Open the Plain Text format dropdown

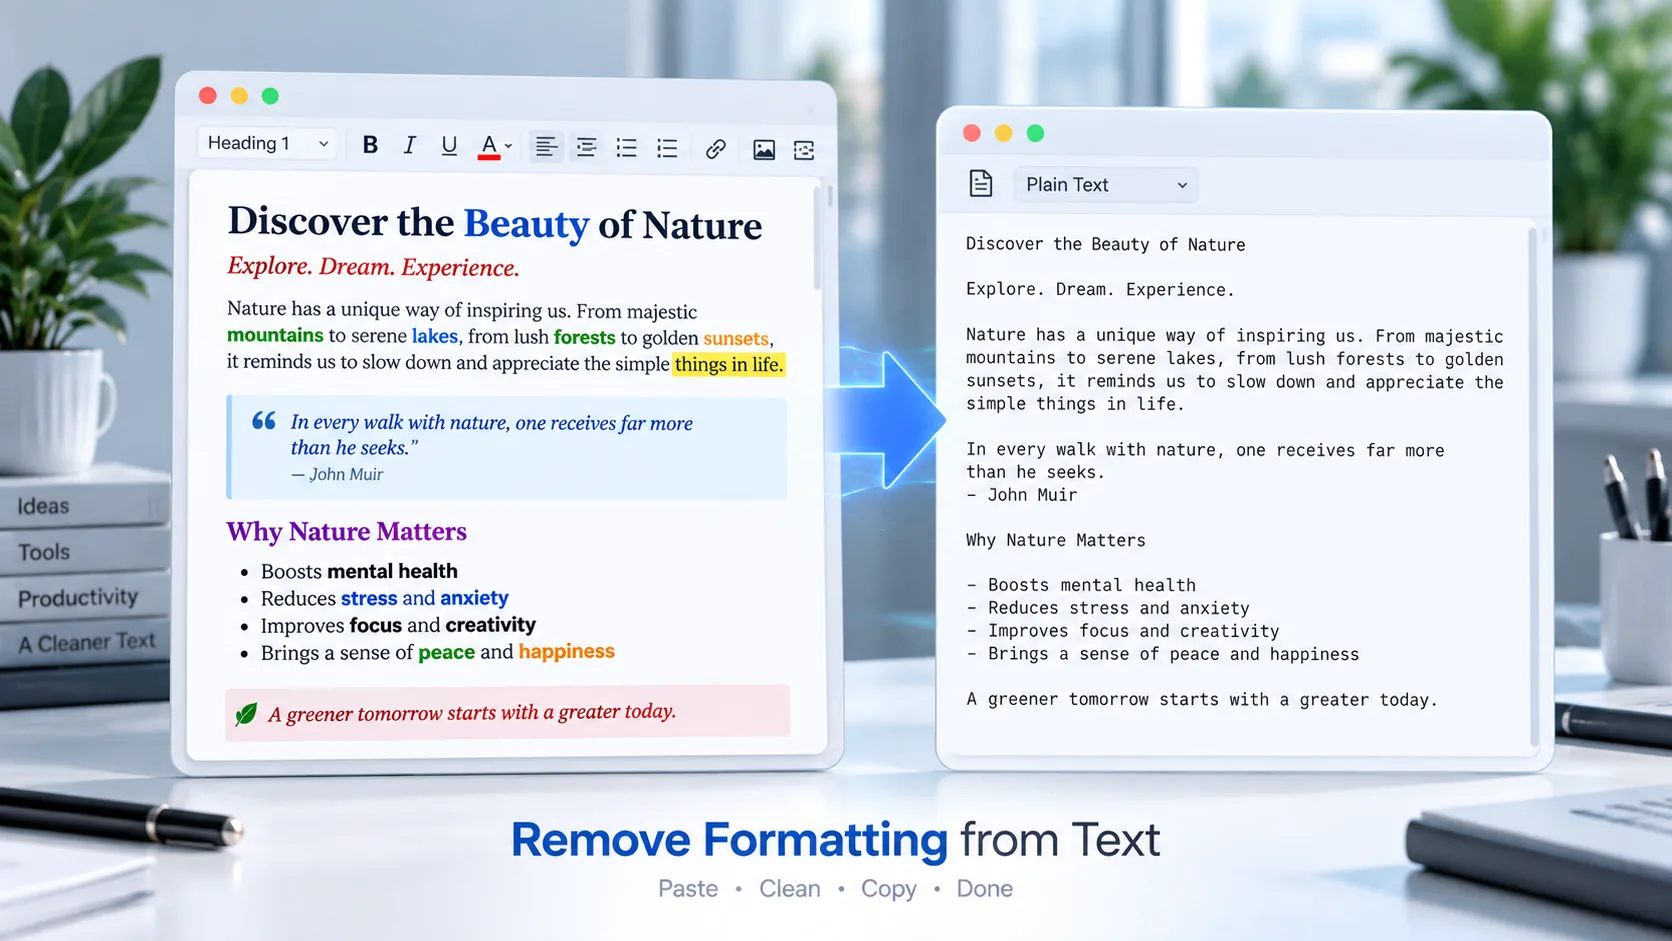pyautogui.click(x=1106, y=185)
